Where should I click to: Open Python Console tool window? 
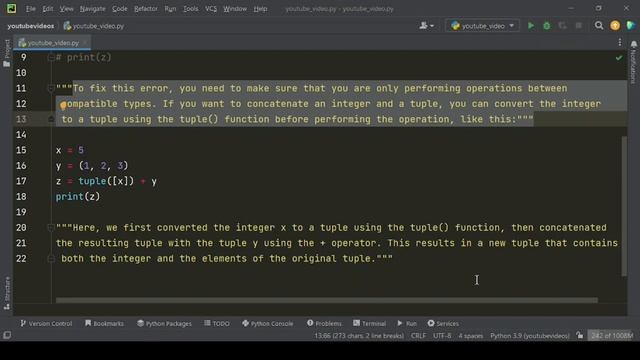(267, 323)
